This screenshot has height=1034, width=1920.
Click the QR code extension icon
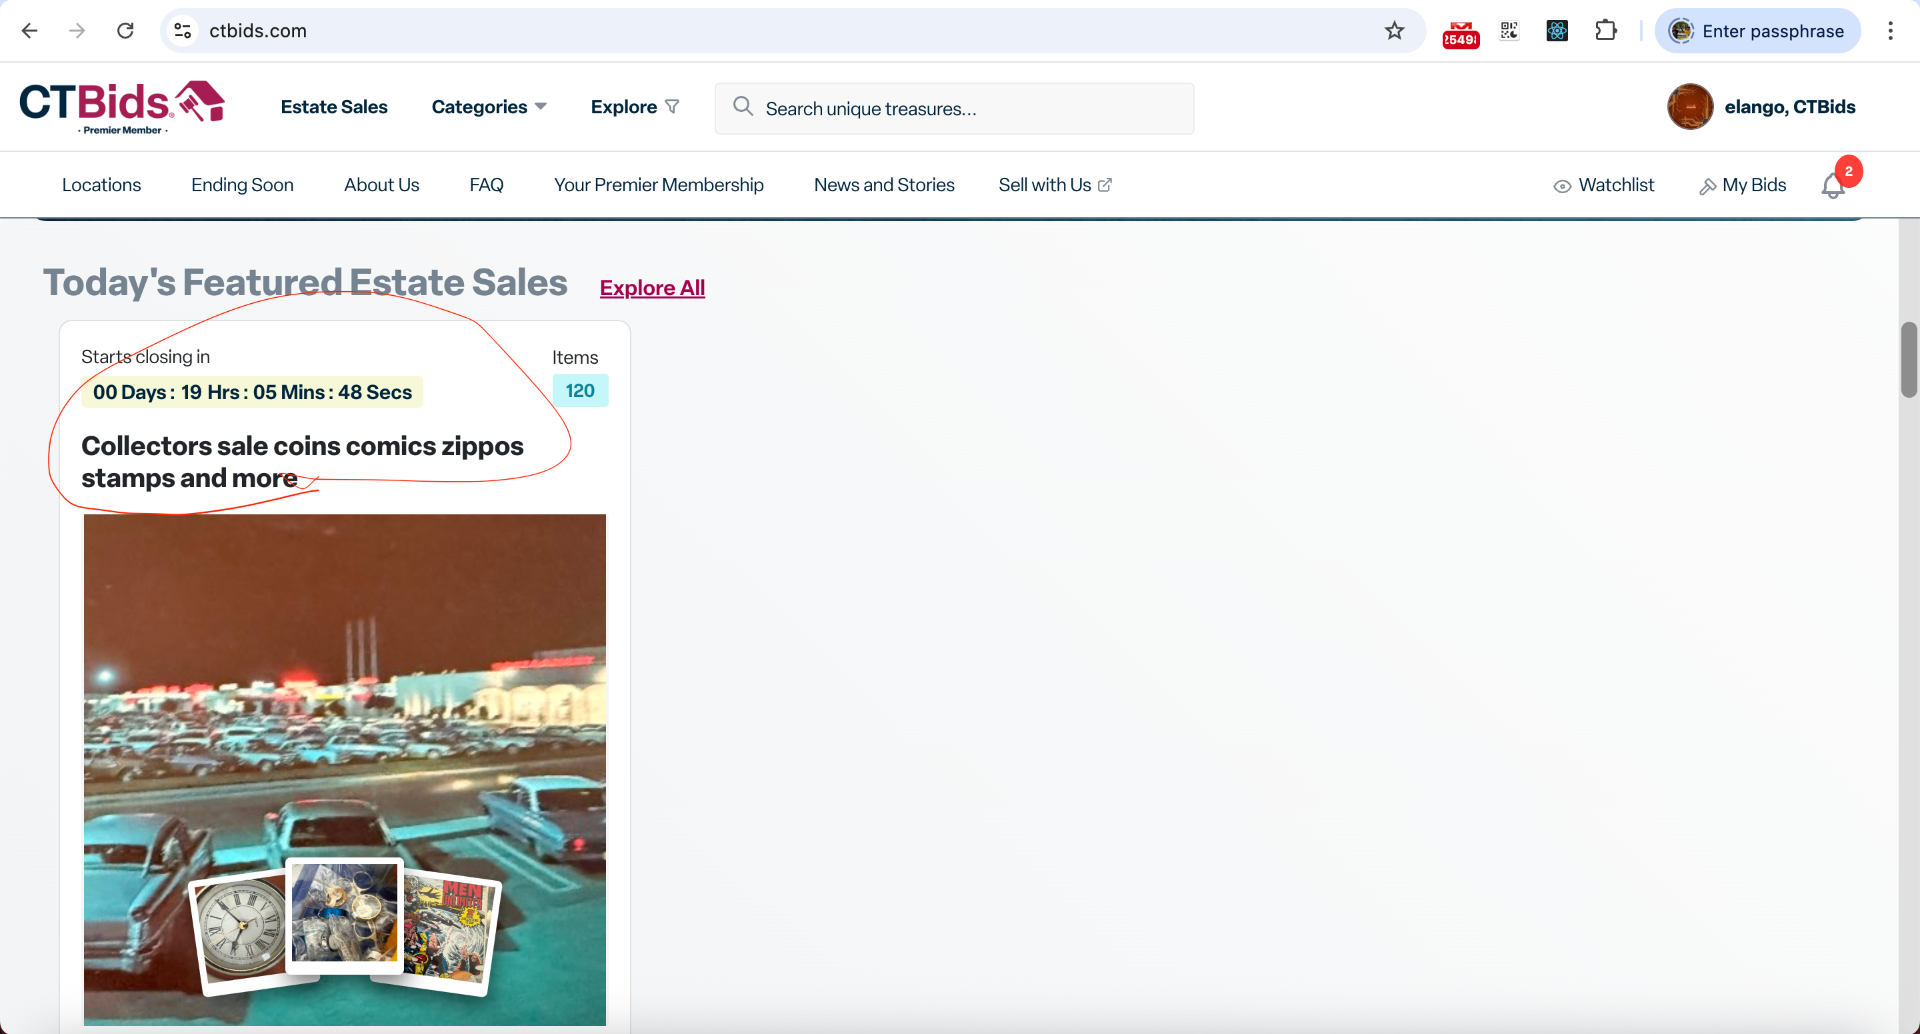click(x=1509, y=31)
